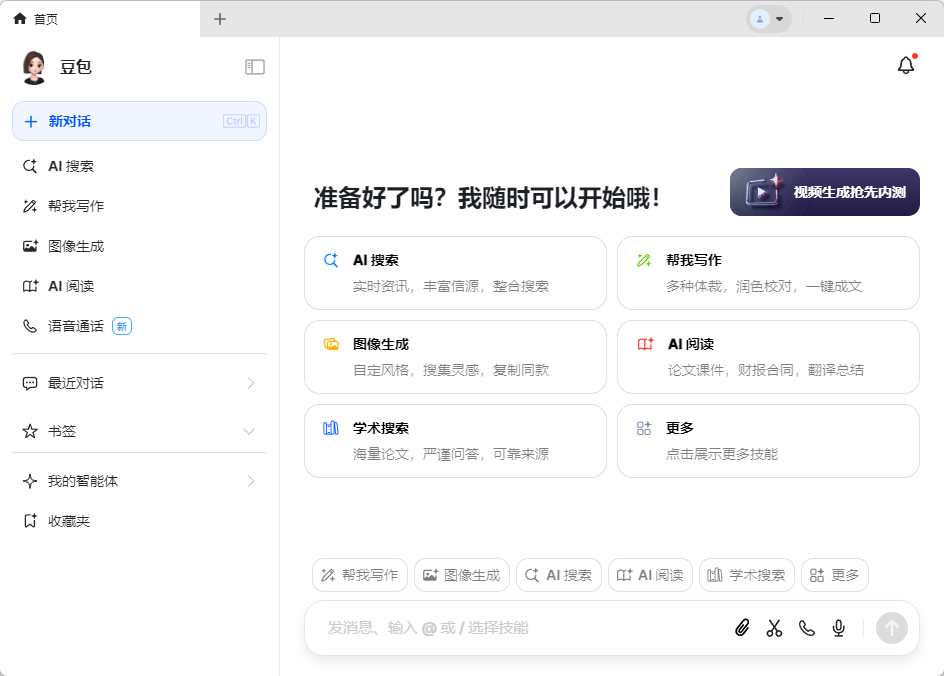Screen dimensions: 944x676
Task: Open the 学术搜索 card
Action: point(455,441)
